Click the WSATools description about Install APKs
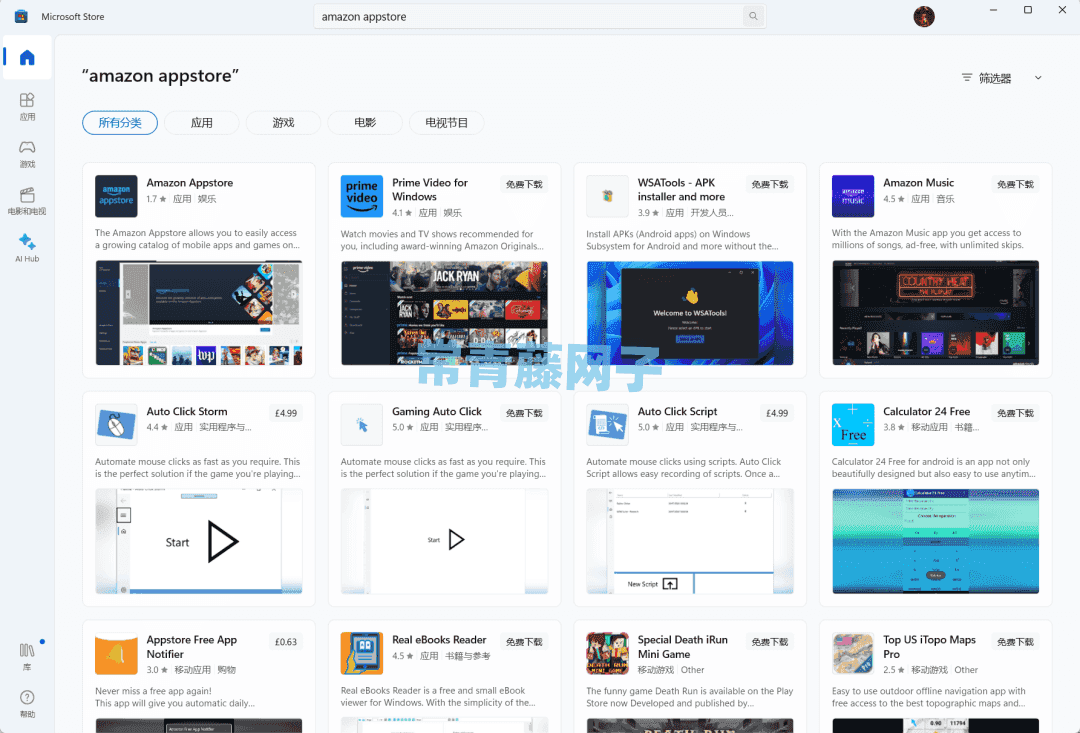Image resolution: width=1080 pixels, height=733 pixels. click(682, 240)
